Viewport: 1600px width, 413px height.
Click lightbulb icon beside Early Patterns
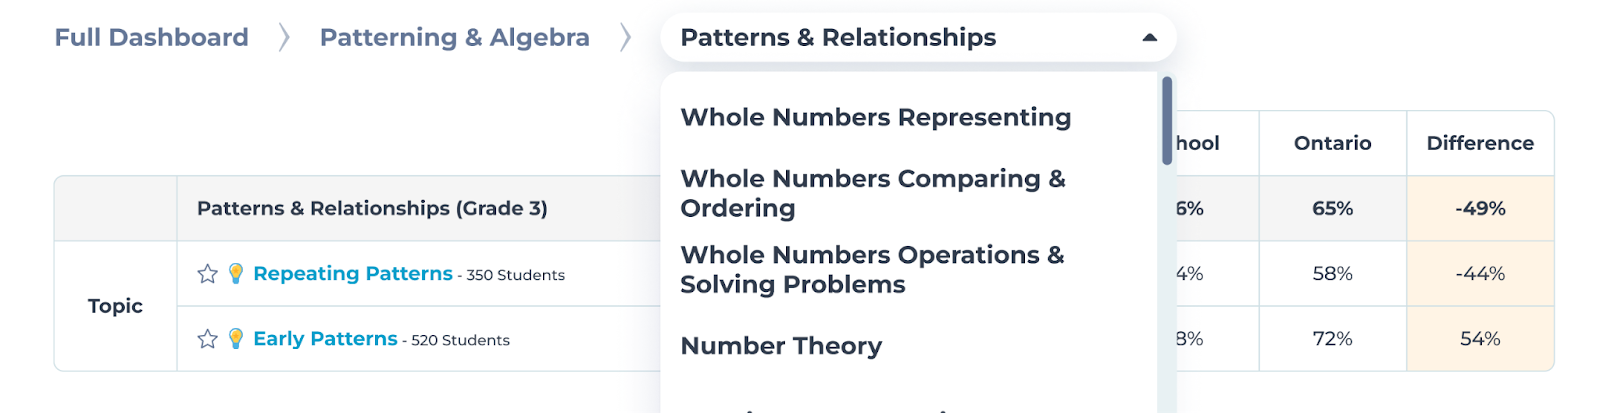(x=236, y=339)
